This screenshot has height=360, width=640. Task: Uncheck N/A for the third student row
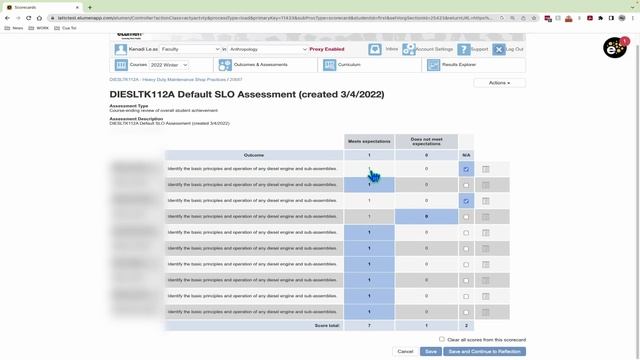[x=466, y=201]
